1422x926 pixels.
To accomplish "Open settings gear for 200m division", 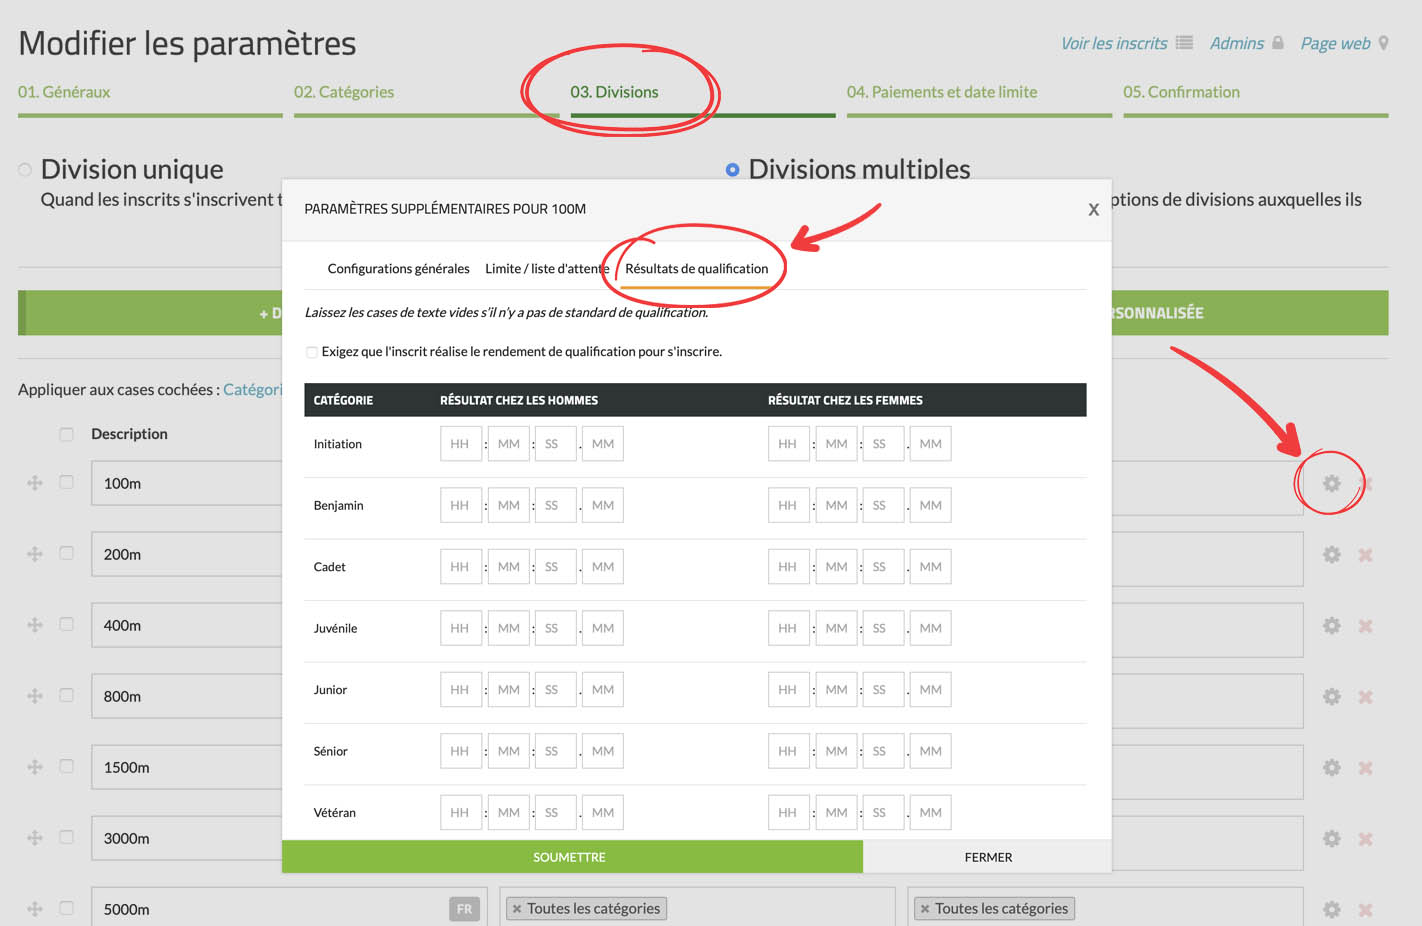I will 1331,554.
